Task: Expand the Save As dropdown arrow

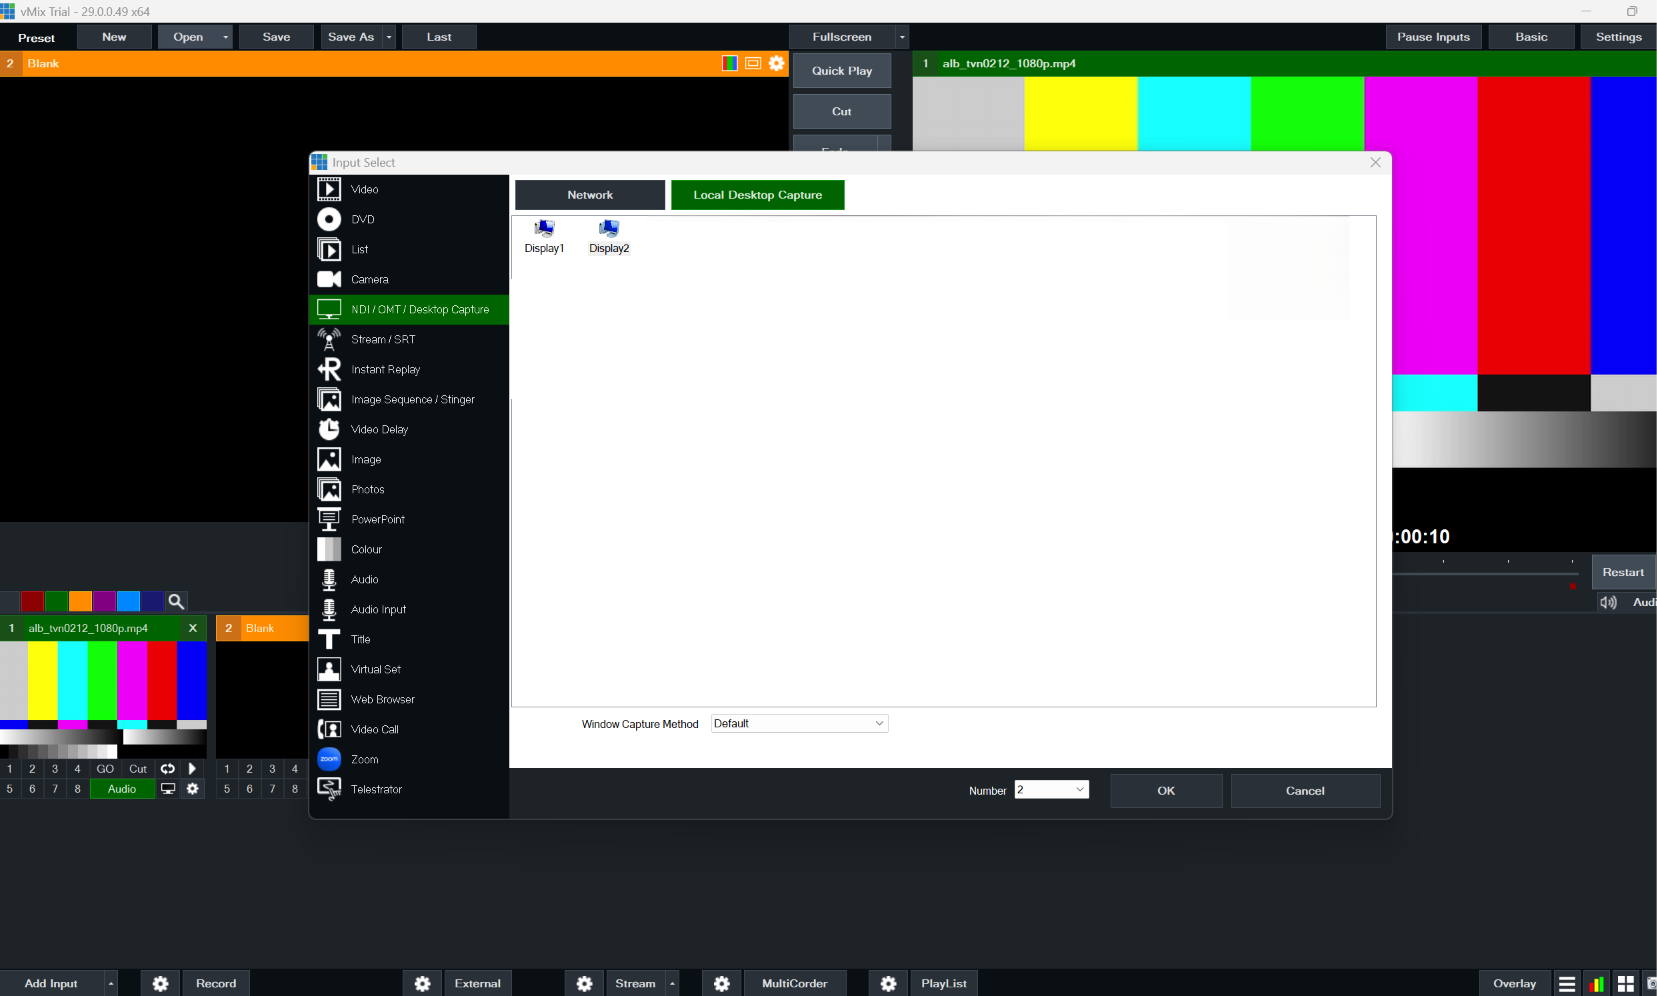Action: [x=390, y=37]
